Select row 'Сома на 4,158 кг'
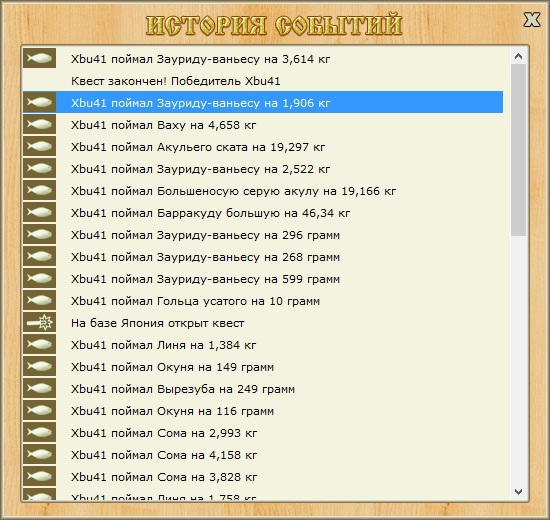The image size is (550, 520). (263, 454)
